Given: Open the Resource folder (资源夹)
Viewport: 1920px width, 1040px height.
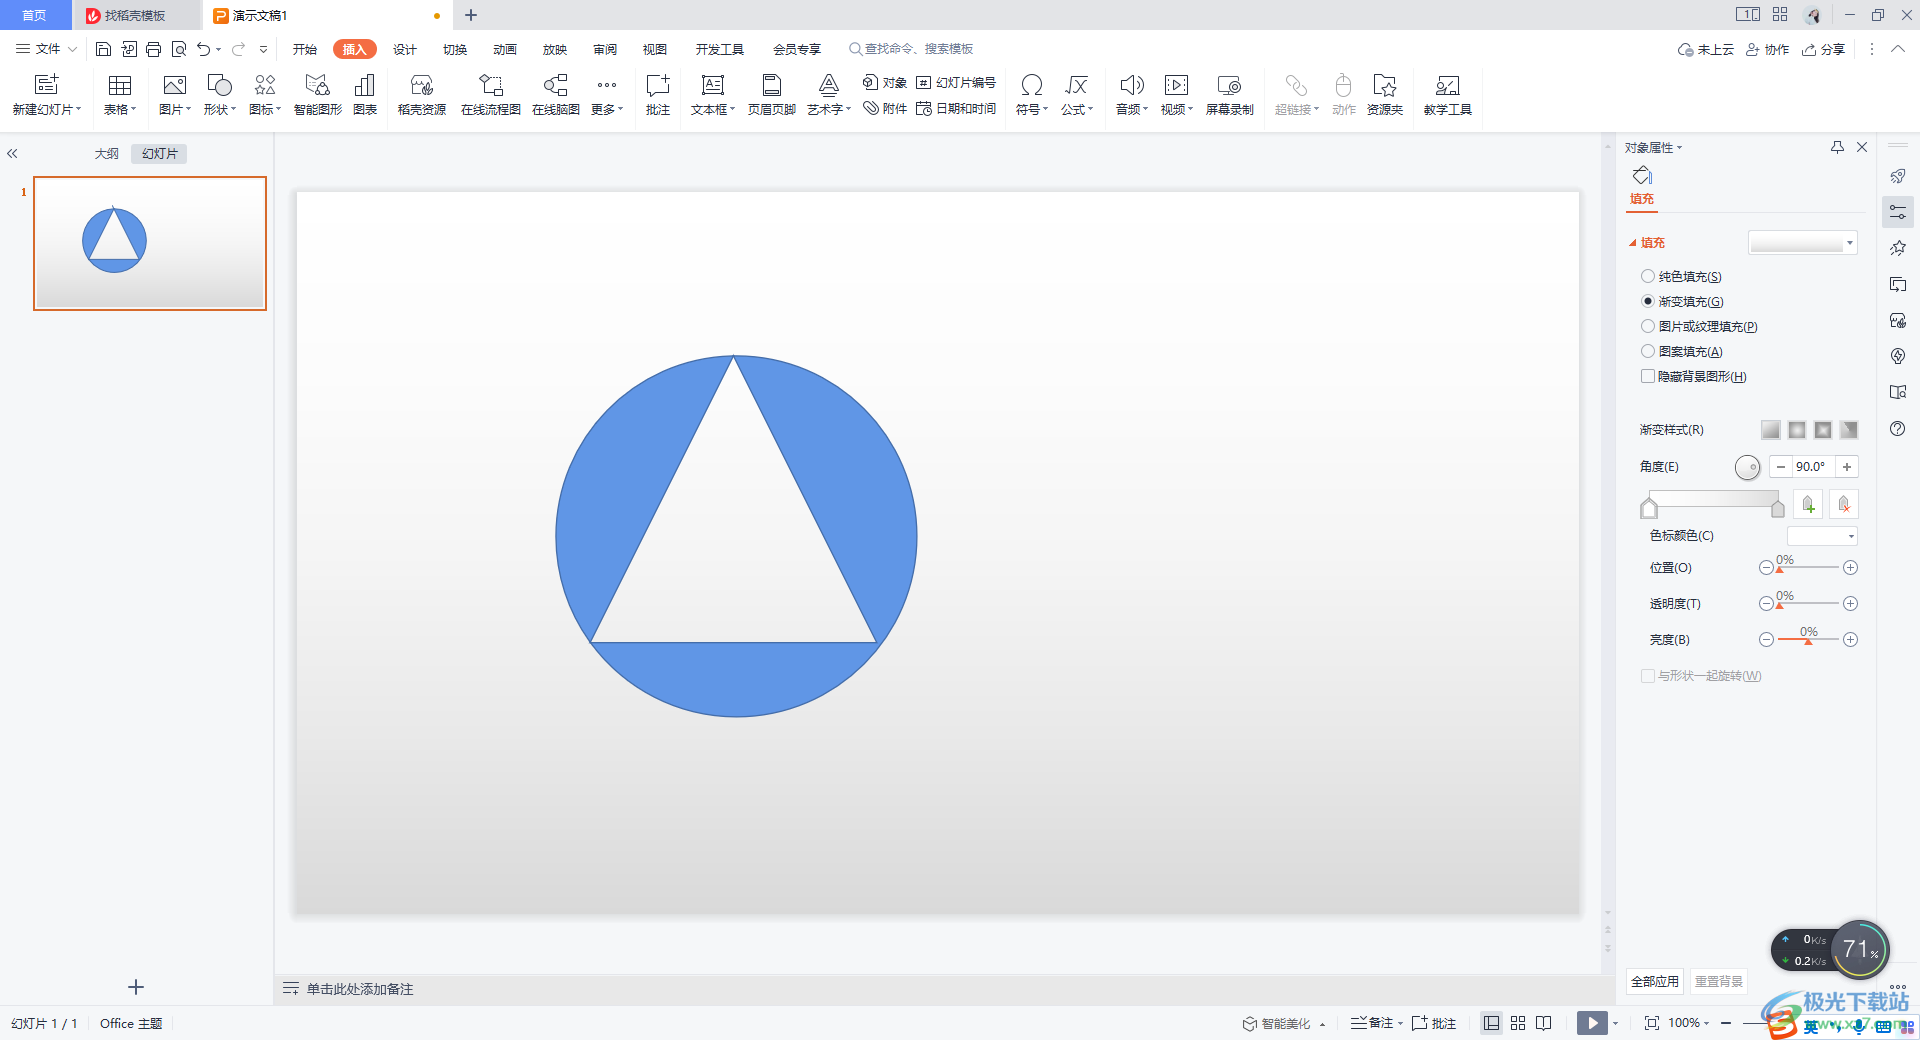Looking at the screenshot, I should click(x=1385, y=94).
